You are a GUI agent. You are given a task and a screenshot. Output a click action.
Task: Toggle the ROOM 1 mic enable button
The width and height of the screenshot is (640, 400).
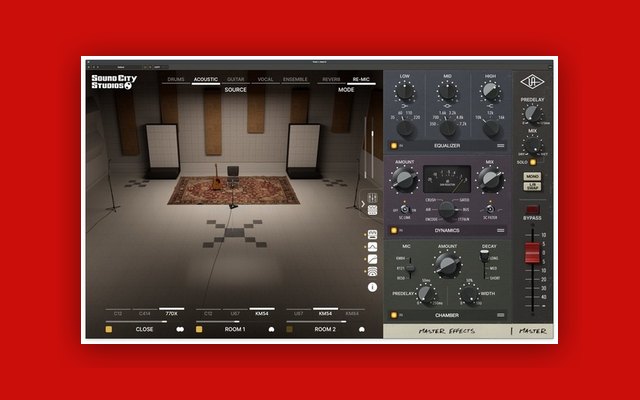point(199,329)
